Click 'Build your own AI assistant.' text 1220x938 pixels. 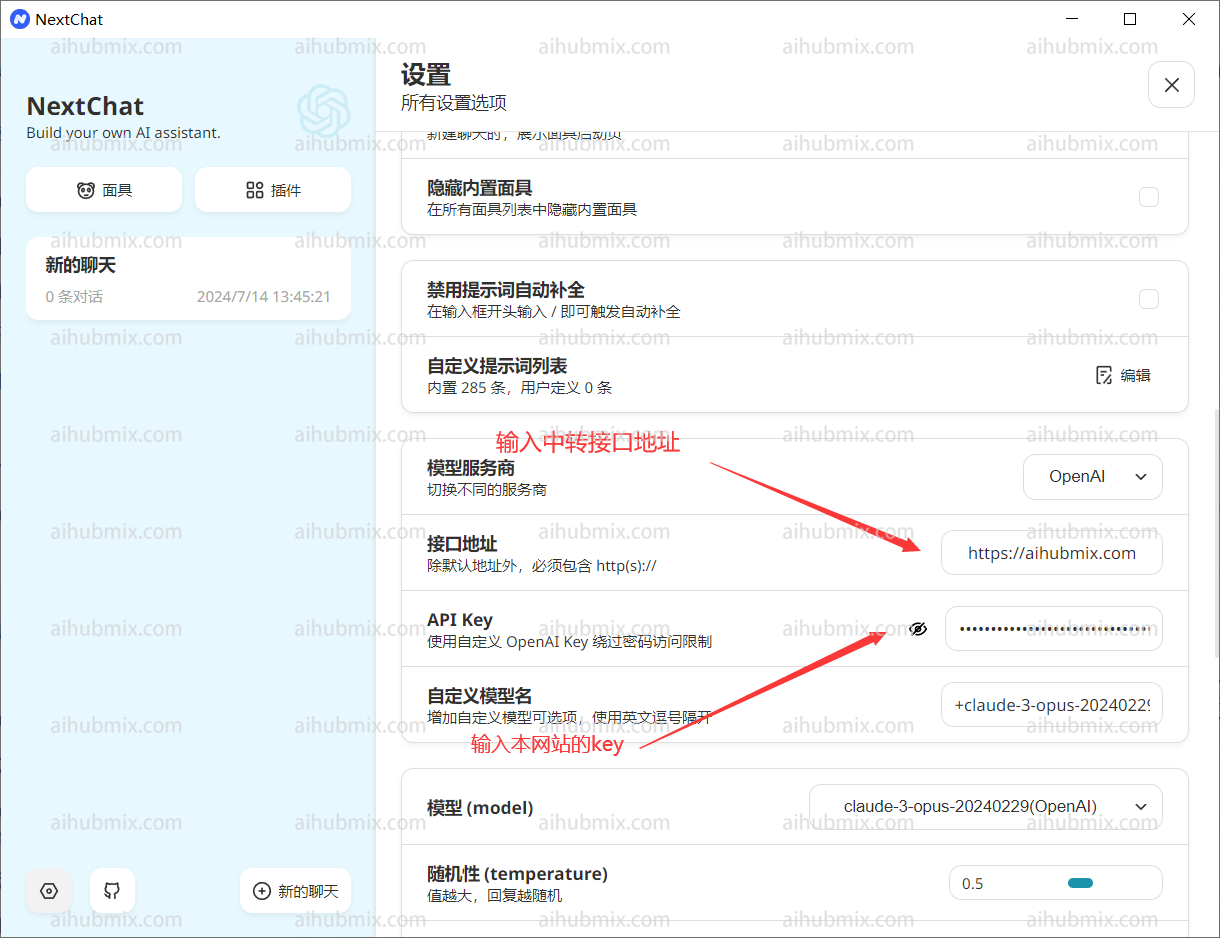click(x=123, y=133)
